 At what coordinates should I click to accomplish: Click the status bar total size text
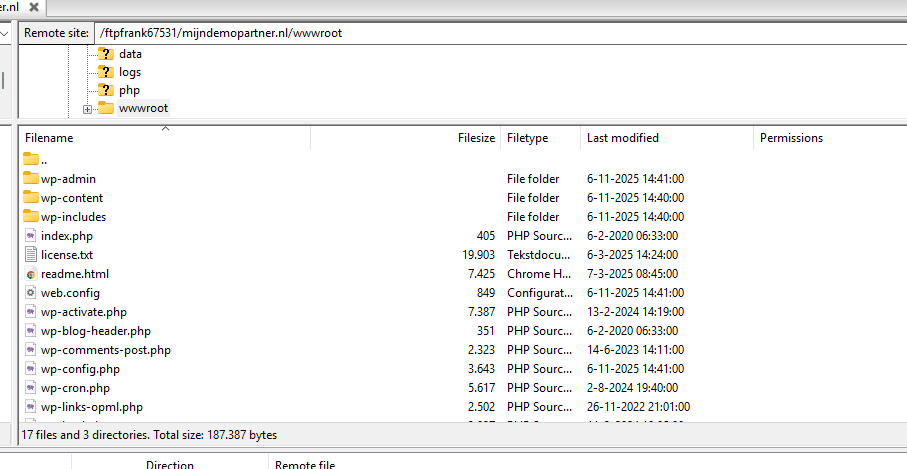coord(215,435)
